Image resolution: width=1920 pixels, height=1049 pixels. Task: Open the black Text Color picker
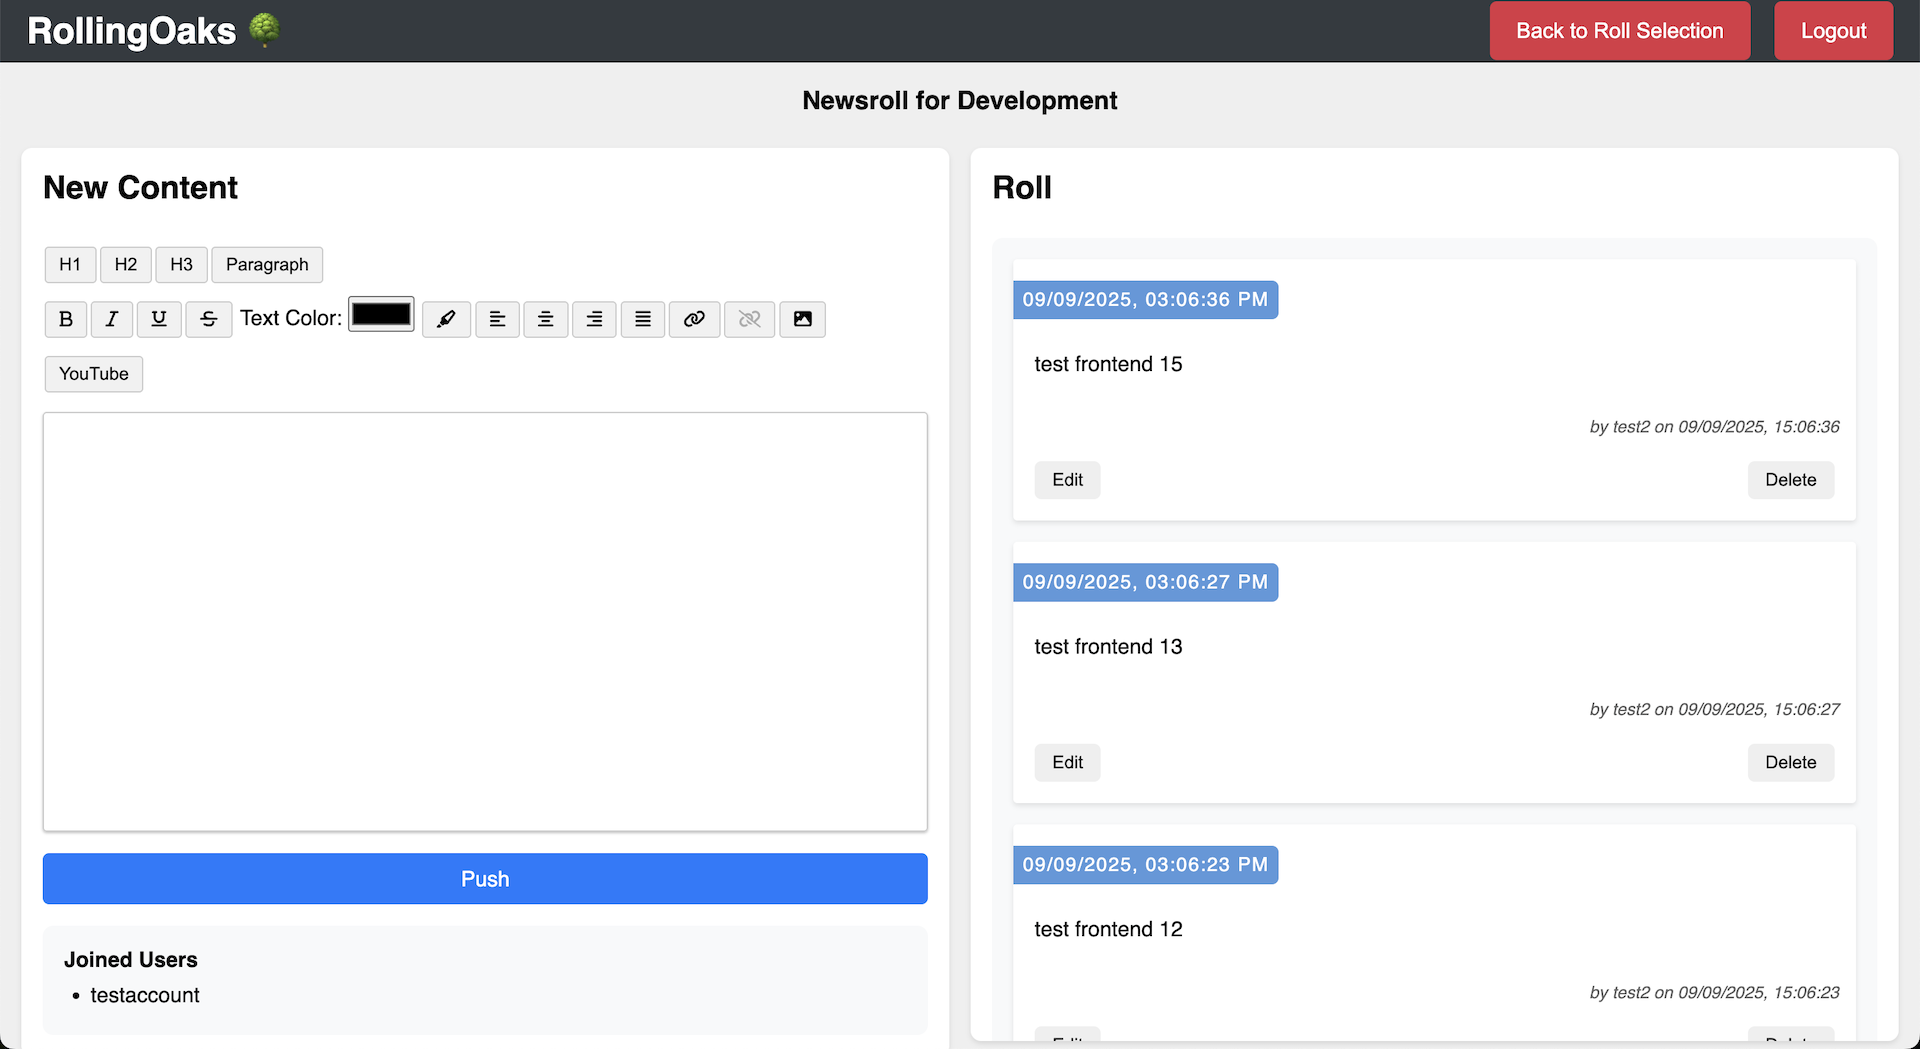pos(381,314)
